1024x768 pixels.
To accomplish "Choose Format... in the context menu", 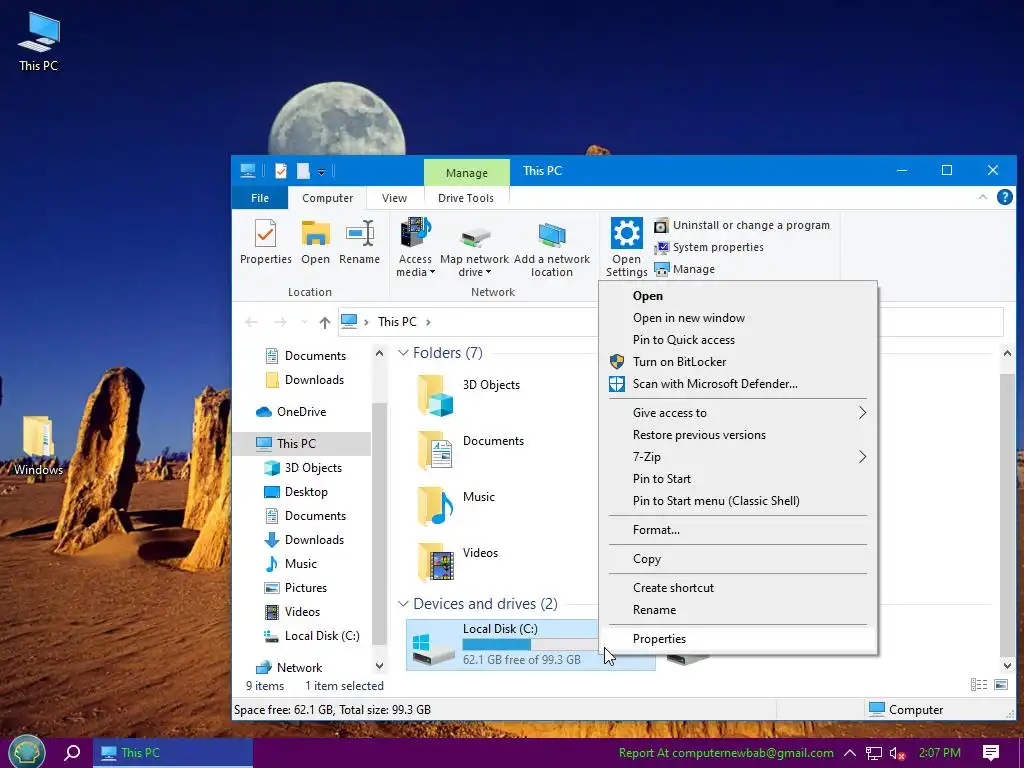I will click(739, 530).
